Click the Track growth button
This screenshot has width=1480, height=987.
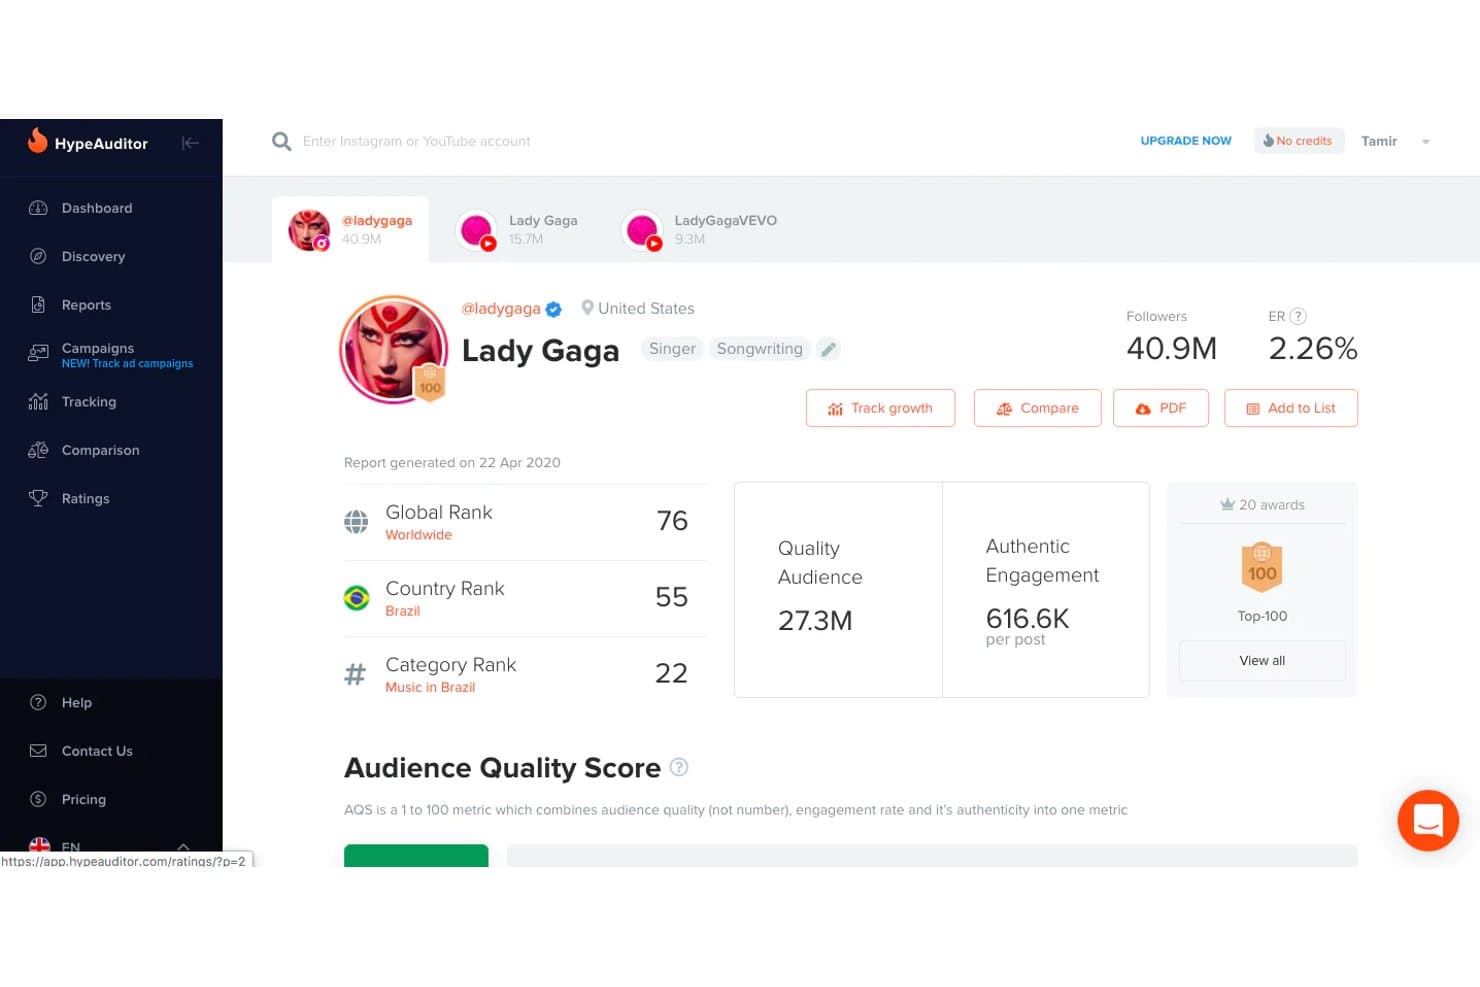click(880, 408)
